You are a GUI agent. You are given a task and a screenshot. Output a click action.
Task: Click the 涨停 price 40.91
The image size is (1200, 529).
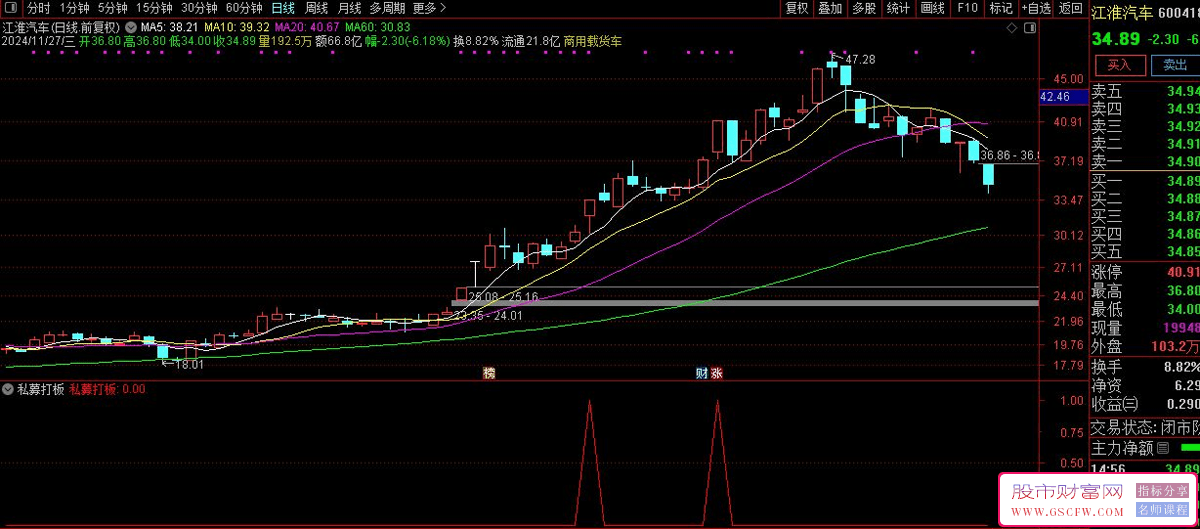(x=1182, y=272)
